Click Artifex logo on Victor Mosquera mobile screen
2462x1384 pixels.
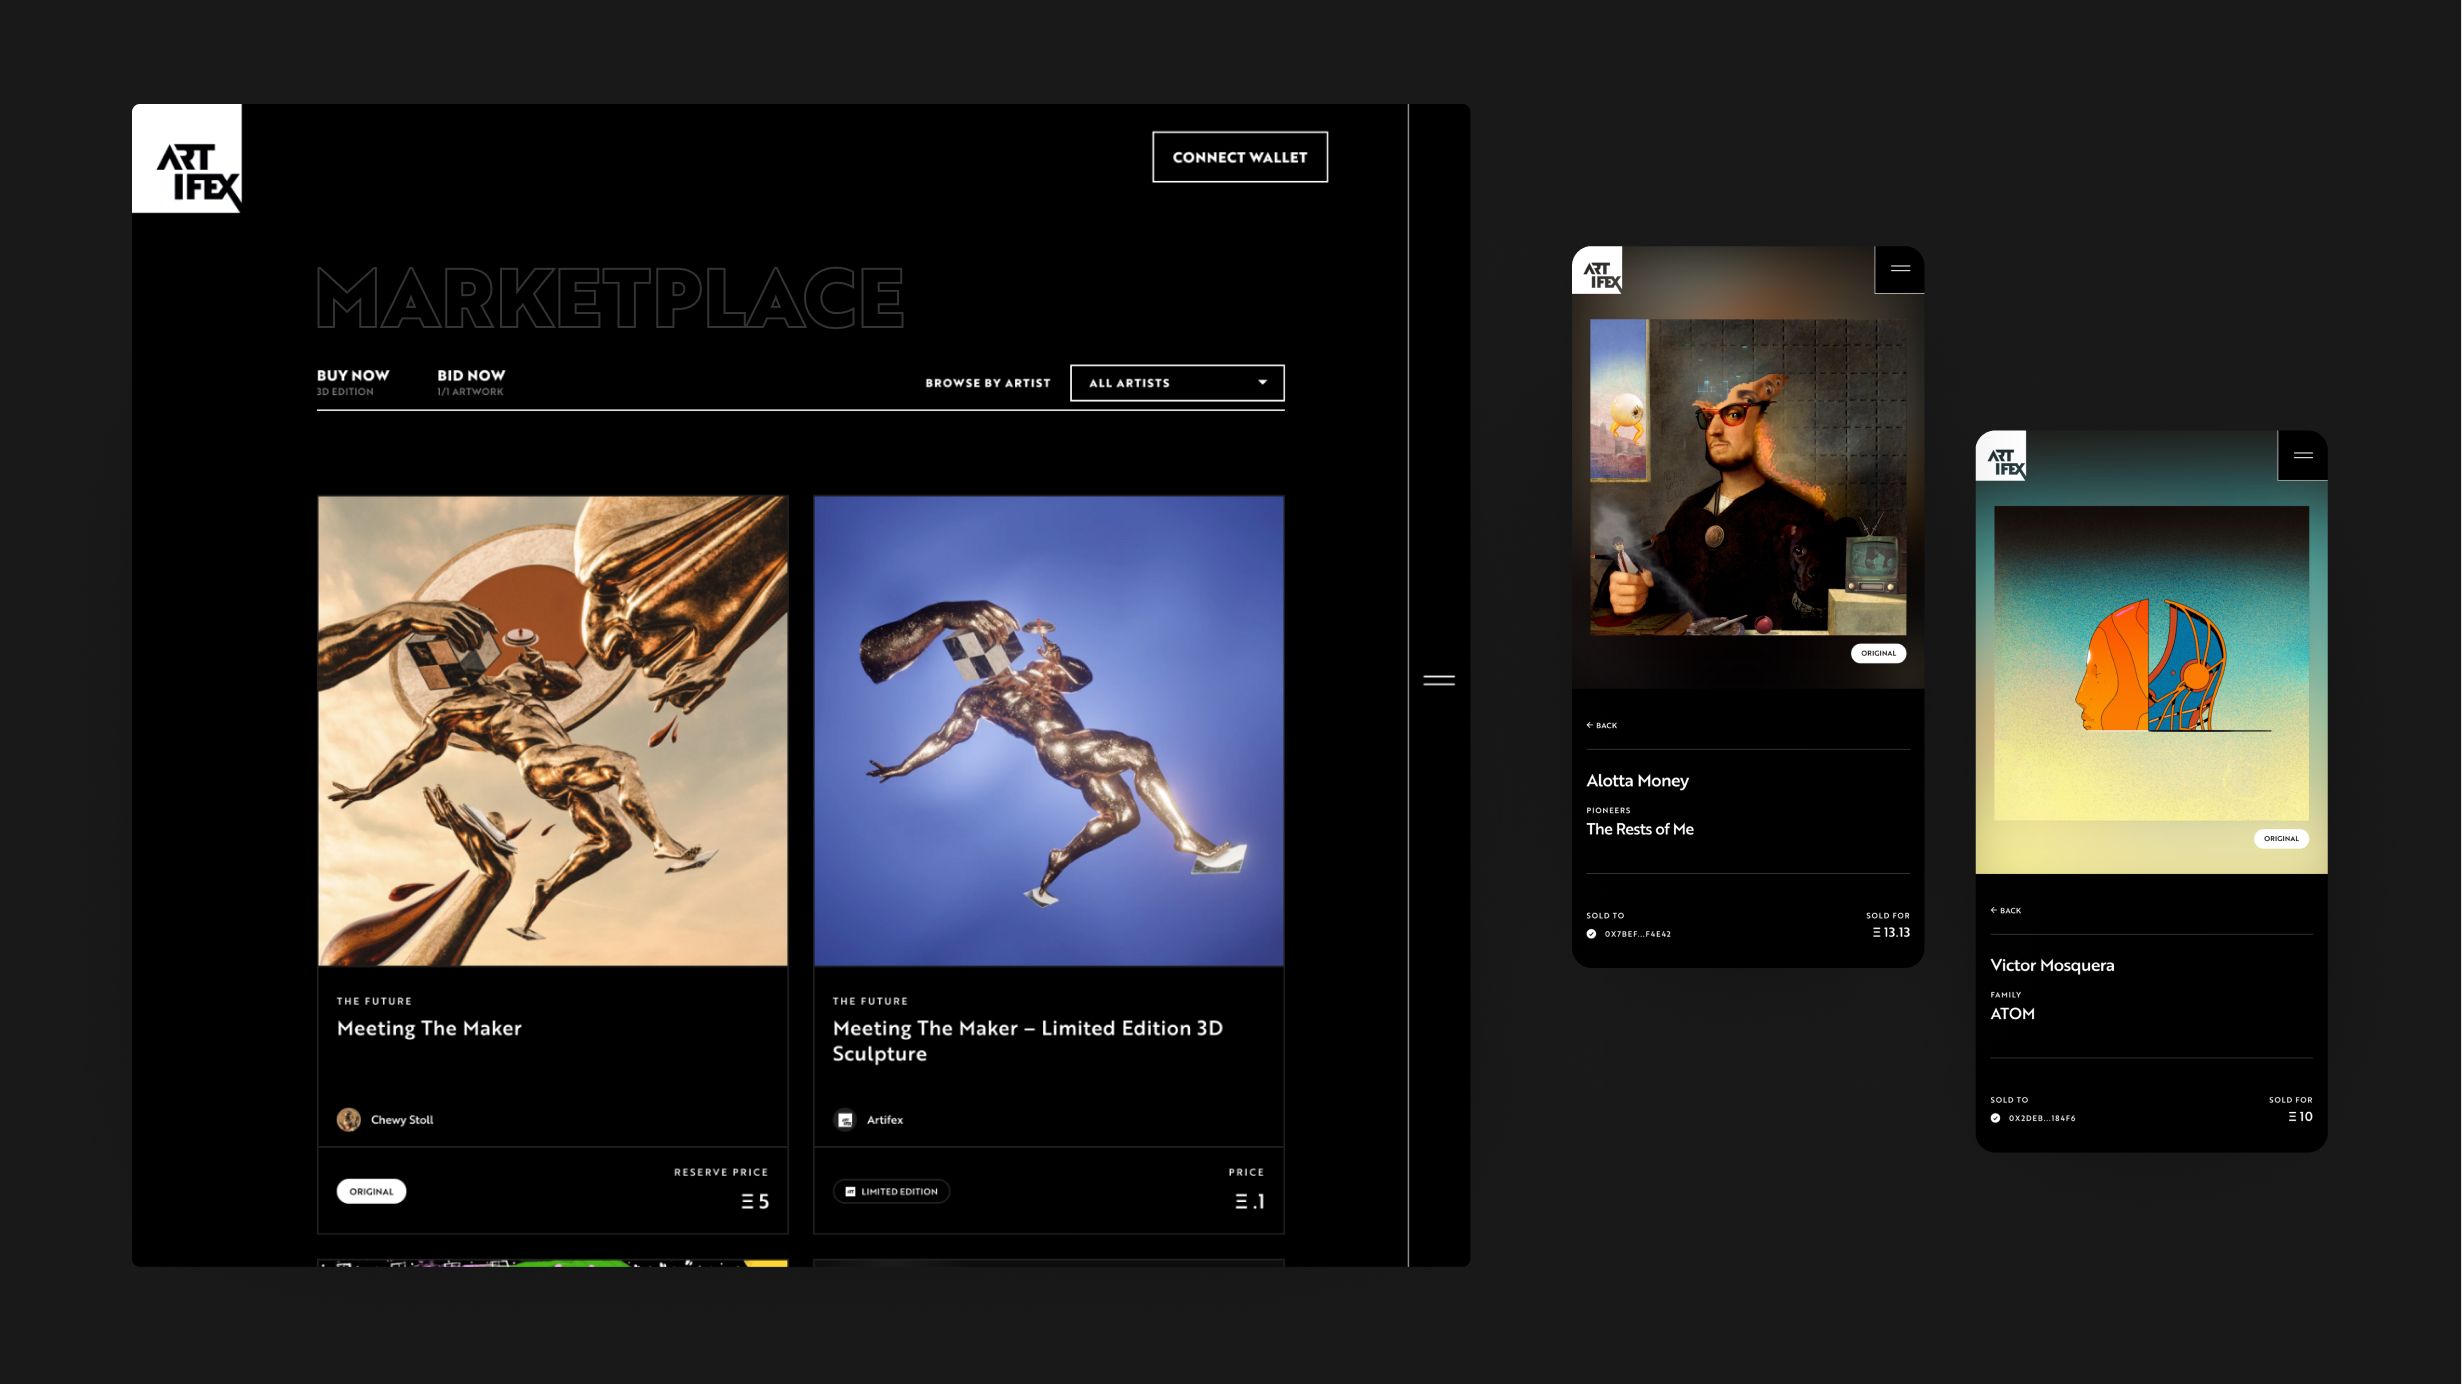point(2001,457)
